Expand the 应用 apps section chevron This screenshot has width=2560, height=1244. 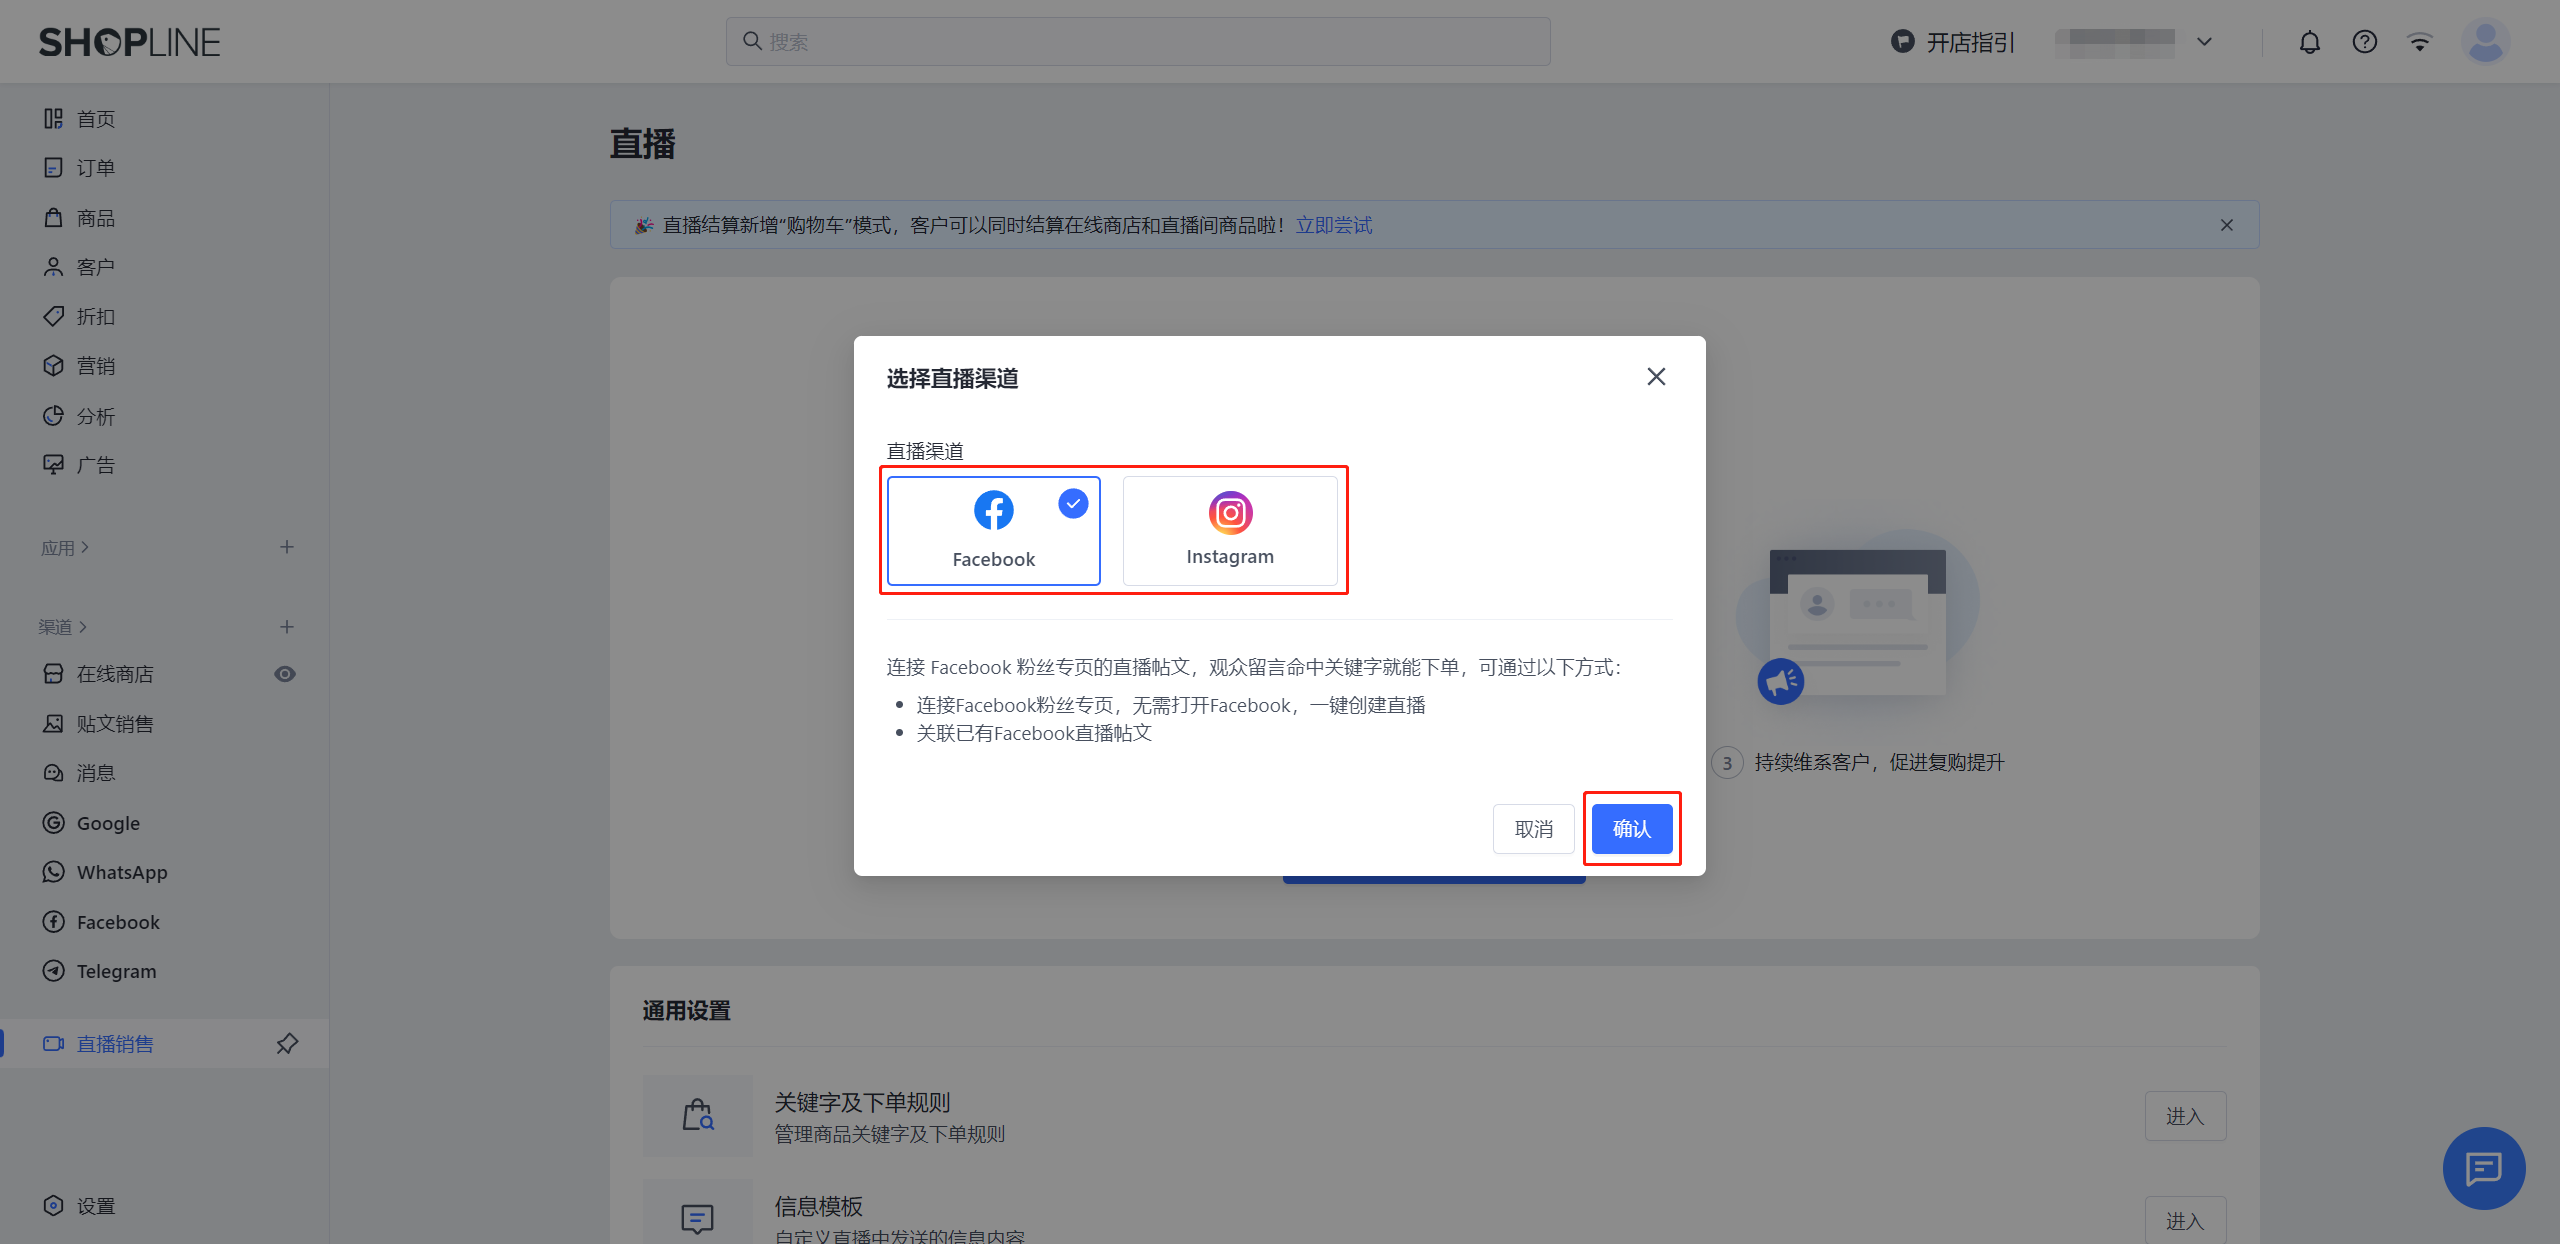[85, 547]
